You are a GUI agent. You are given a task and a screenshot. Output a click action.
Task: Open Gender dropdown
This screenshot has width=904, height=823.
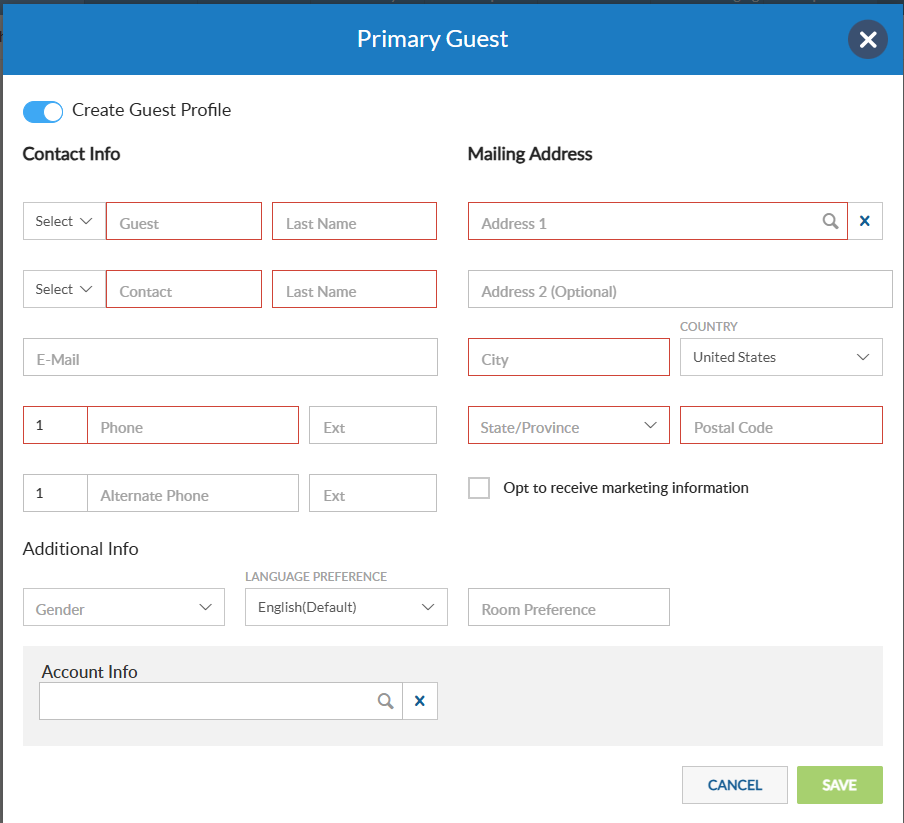click(x=124, y=607)
